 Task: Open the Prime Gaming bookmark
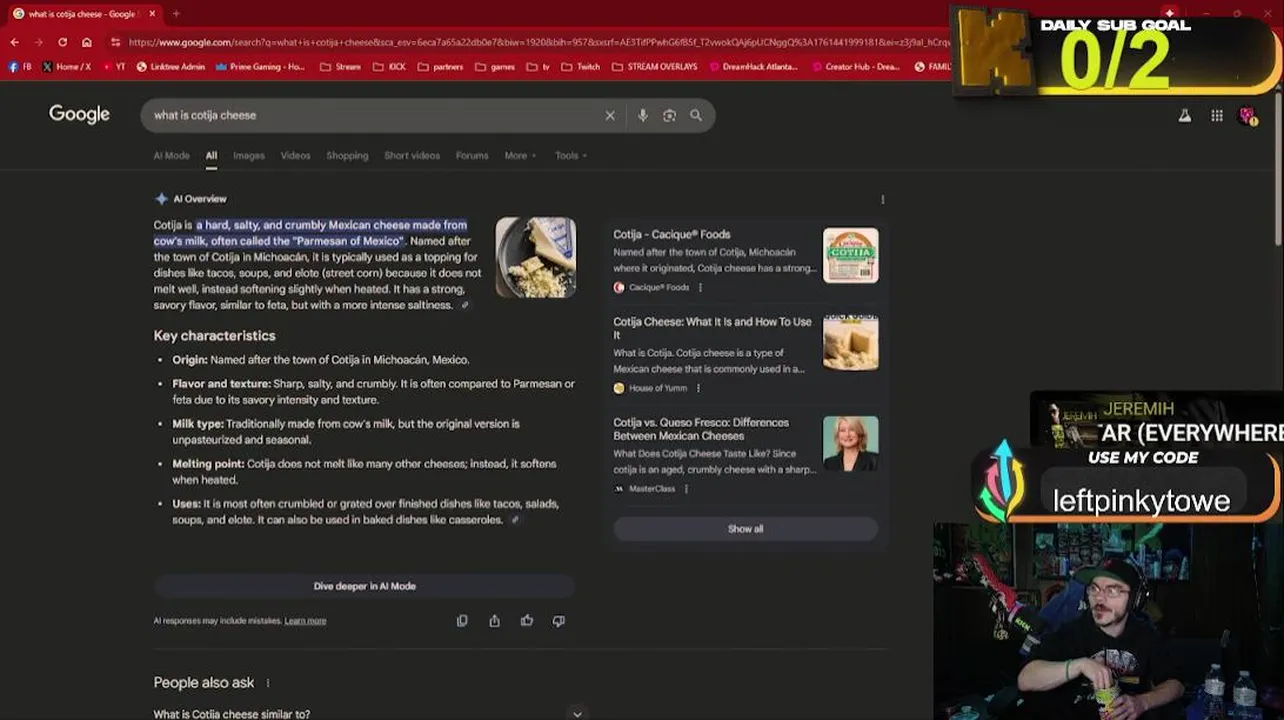pos(260,67)
